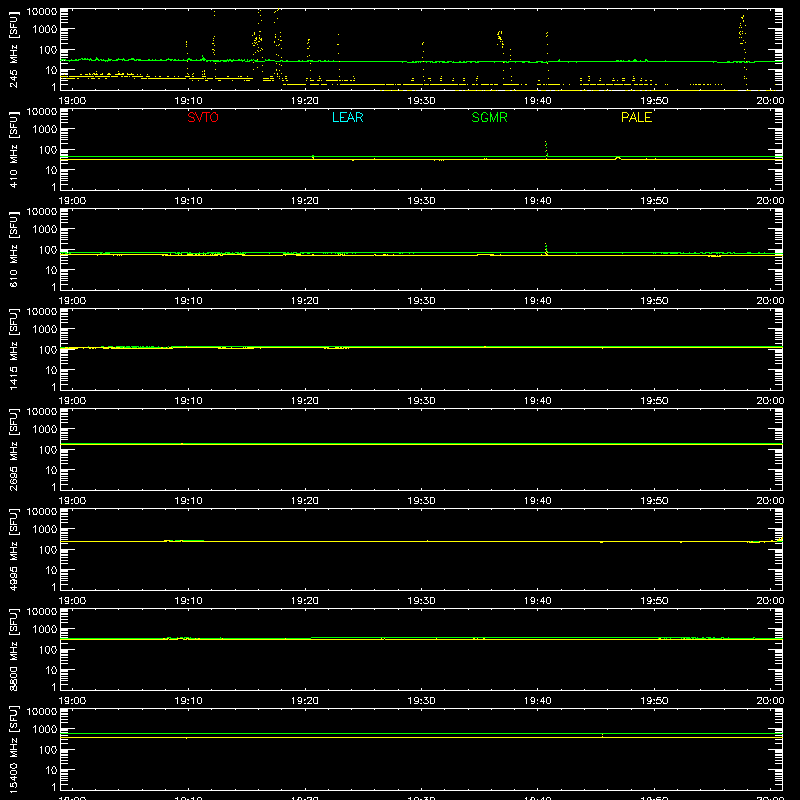Viewport: 800px width, 800px height.
Task: Click the 100 y-axis value of 2695 MHz panel
Action: pyautogui.click(x=48, y=450)
